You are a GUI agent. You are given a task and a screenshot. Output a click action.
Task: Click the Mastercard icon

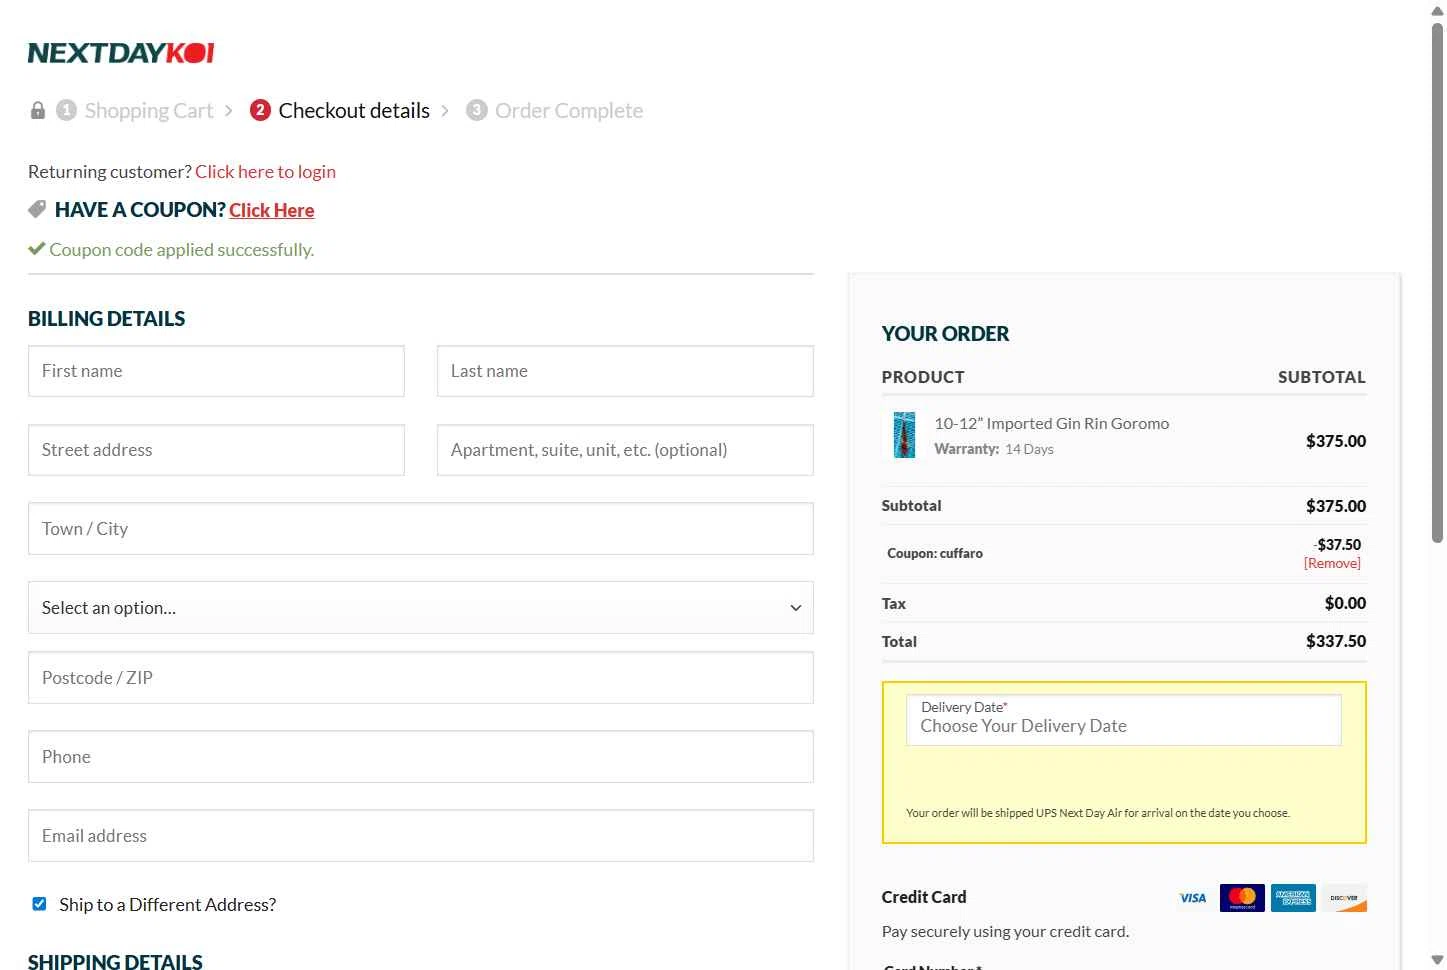[1242, 898]
